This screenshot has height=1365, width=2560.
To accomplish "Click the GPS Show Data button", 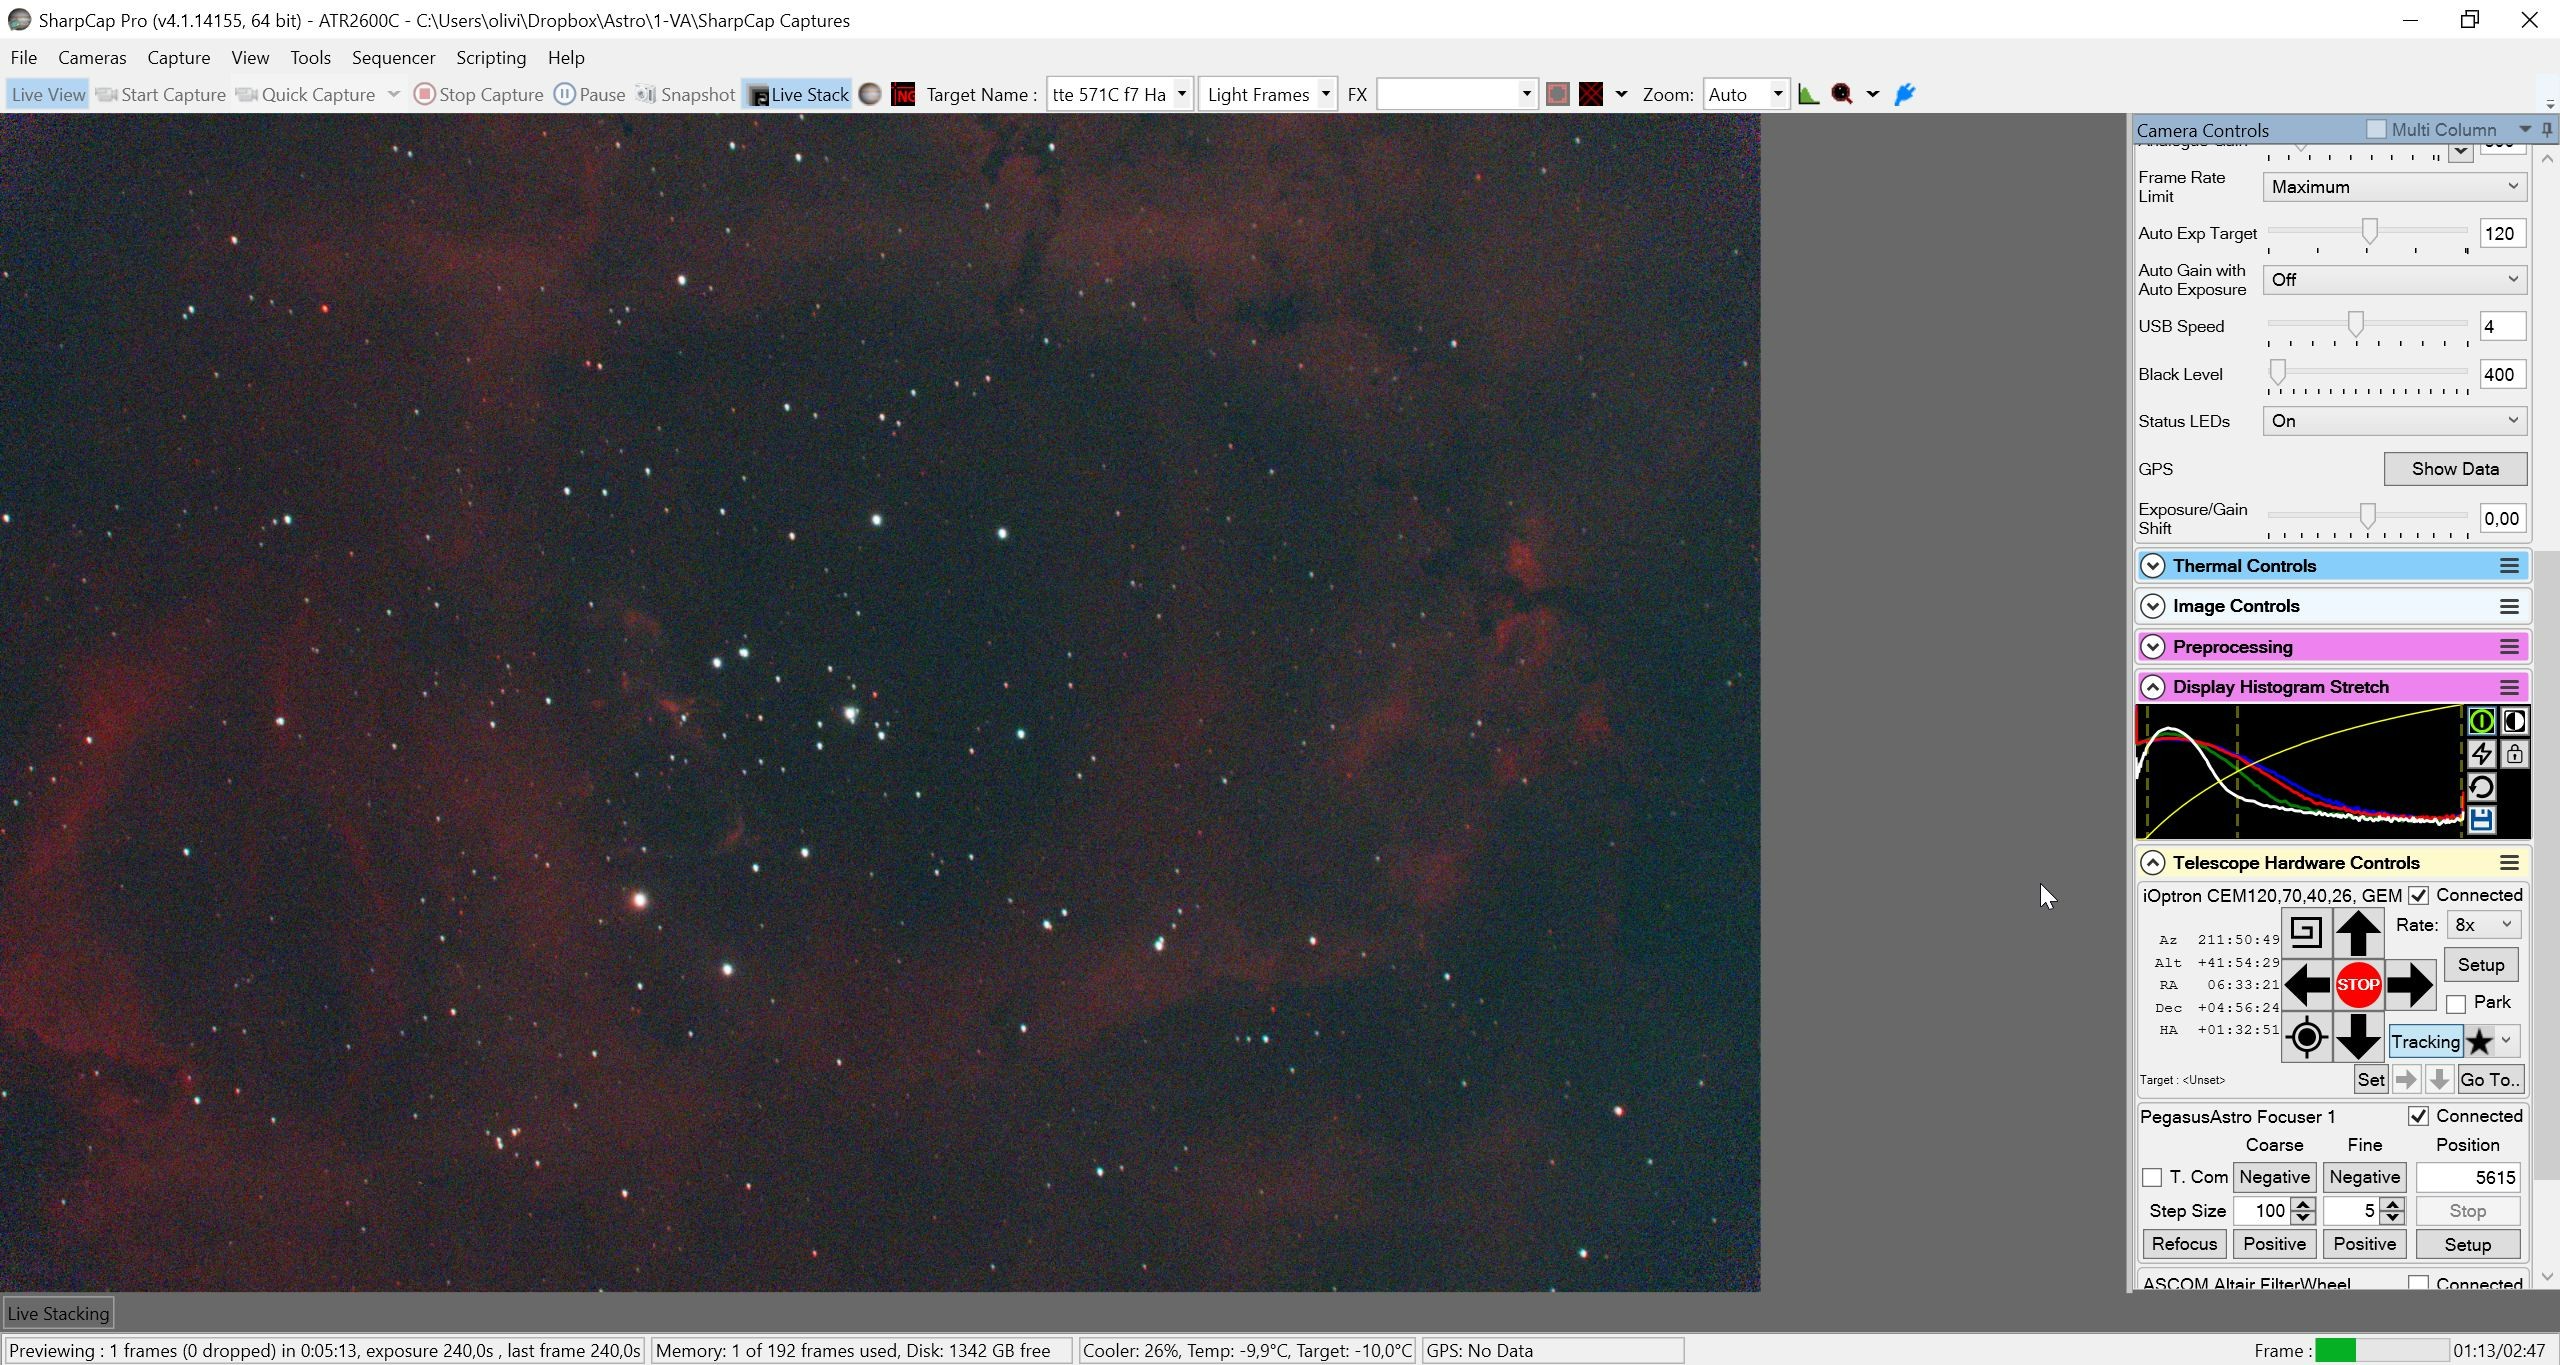I will [x=2455, y=469].
